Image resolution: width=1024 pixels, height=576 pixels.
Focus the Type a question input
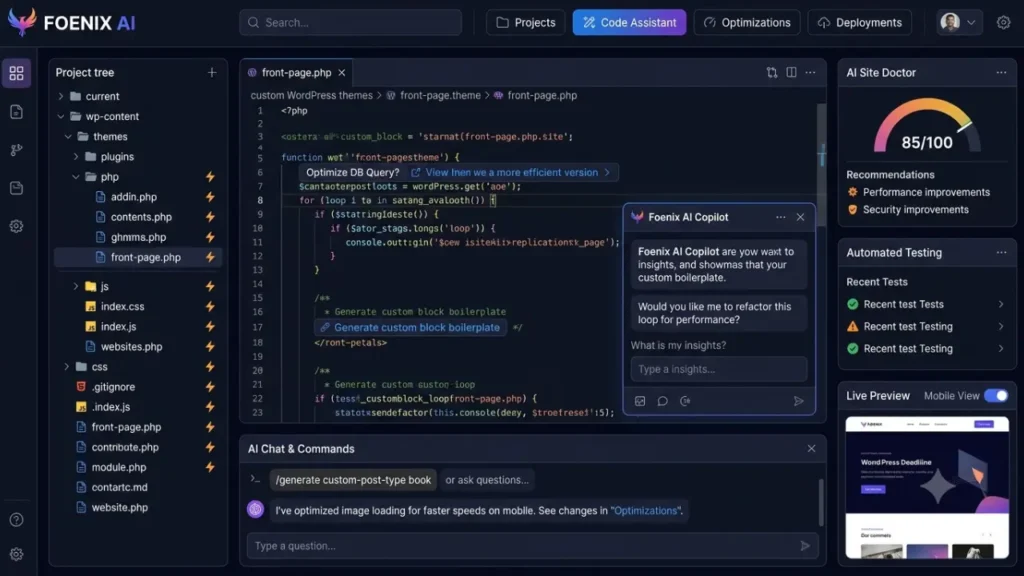click(x=532, y=546)
